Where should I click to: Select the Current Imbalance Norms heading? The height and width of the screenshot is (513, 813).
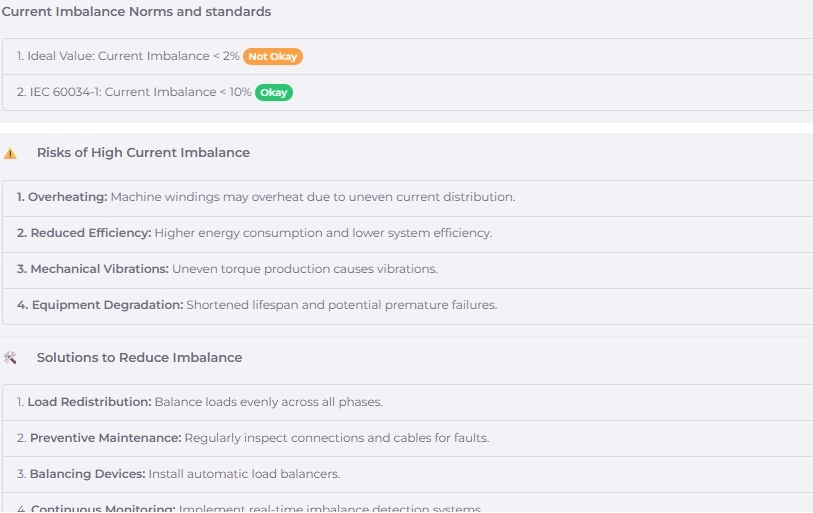136,12
